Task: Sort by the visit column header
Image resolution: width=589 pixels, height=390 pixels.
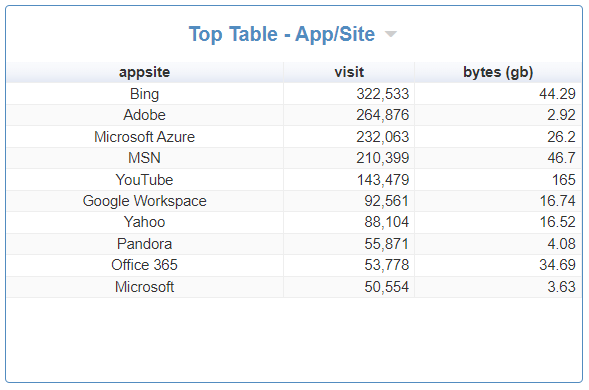Action: [x=349, y=72]
